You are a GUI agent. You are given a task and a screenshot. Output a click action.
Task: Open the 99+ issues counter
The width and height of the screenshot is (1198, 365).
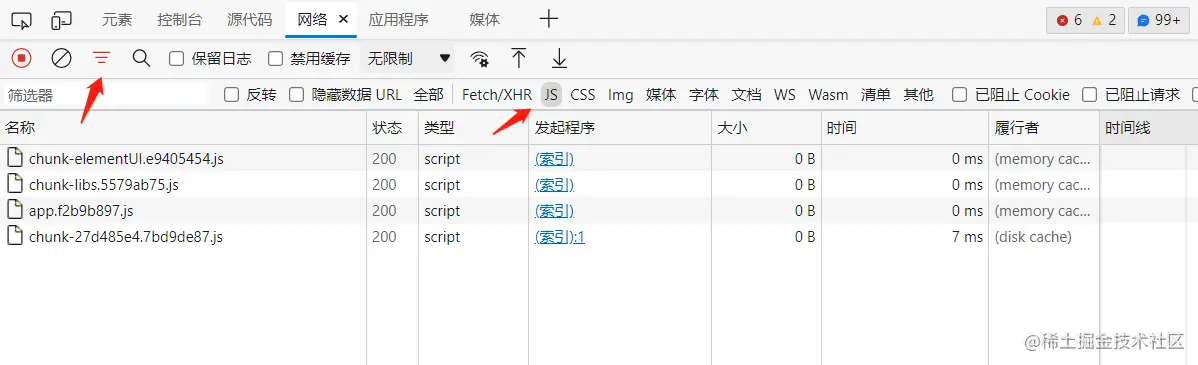point(1159,21)
